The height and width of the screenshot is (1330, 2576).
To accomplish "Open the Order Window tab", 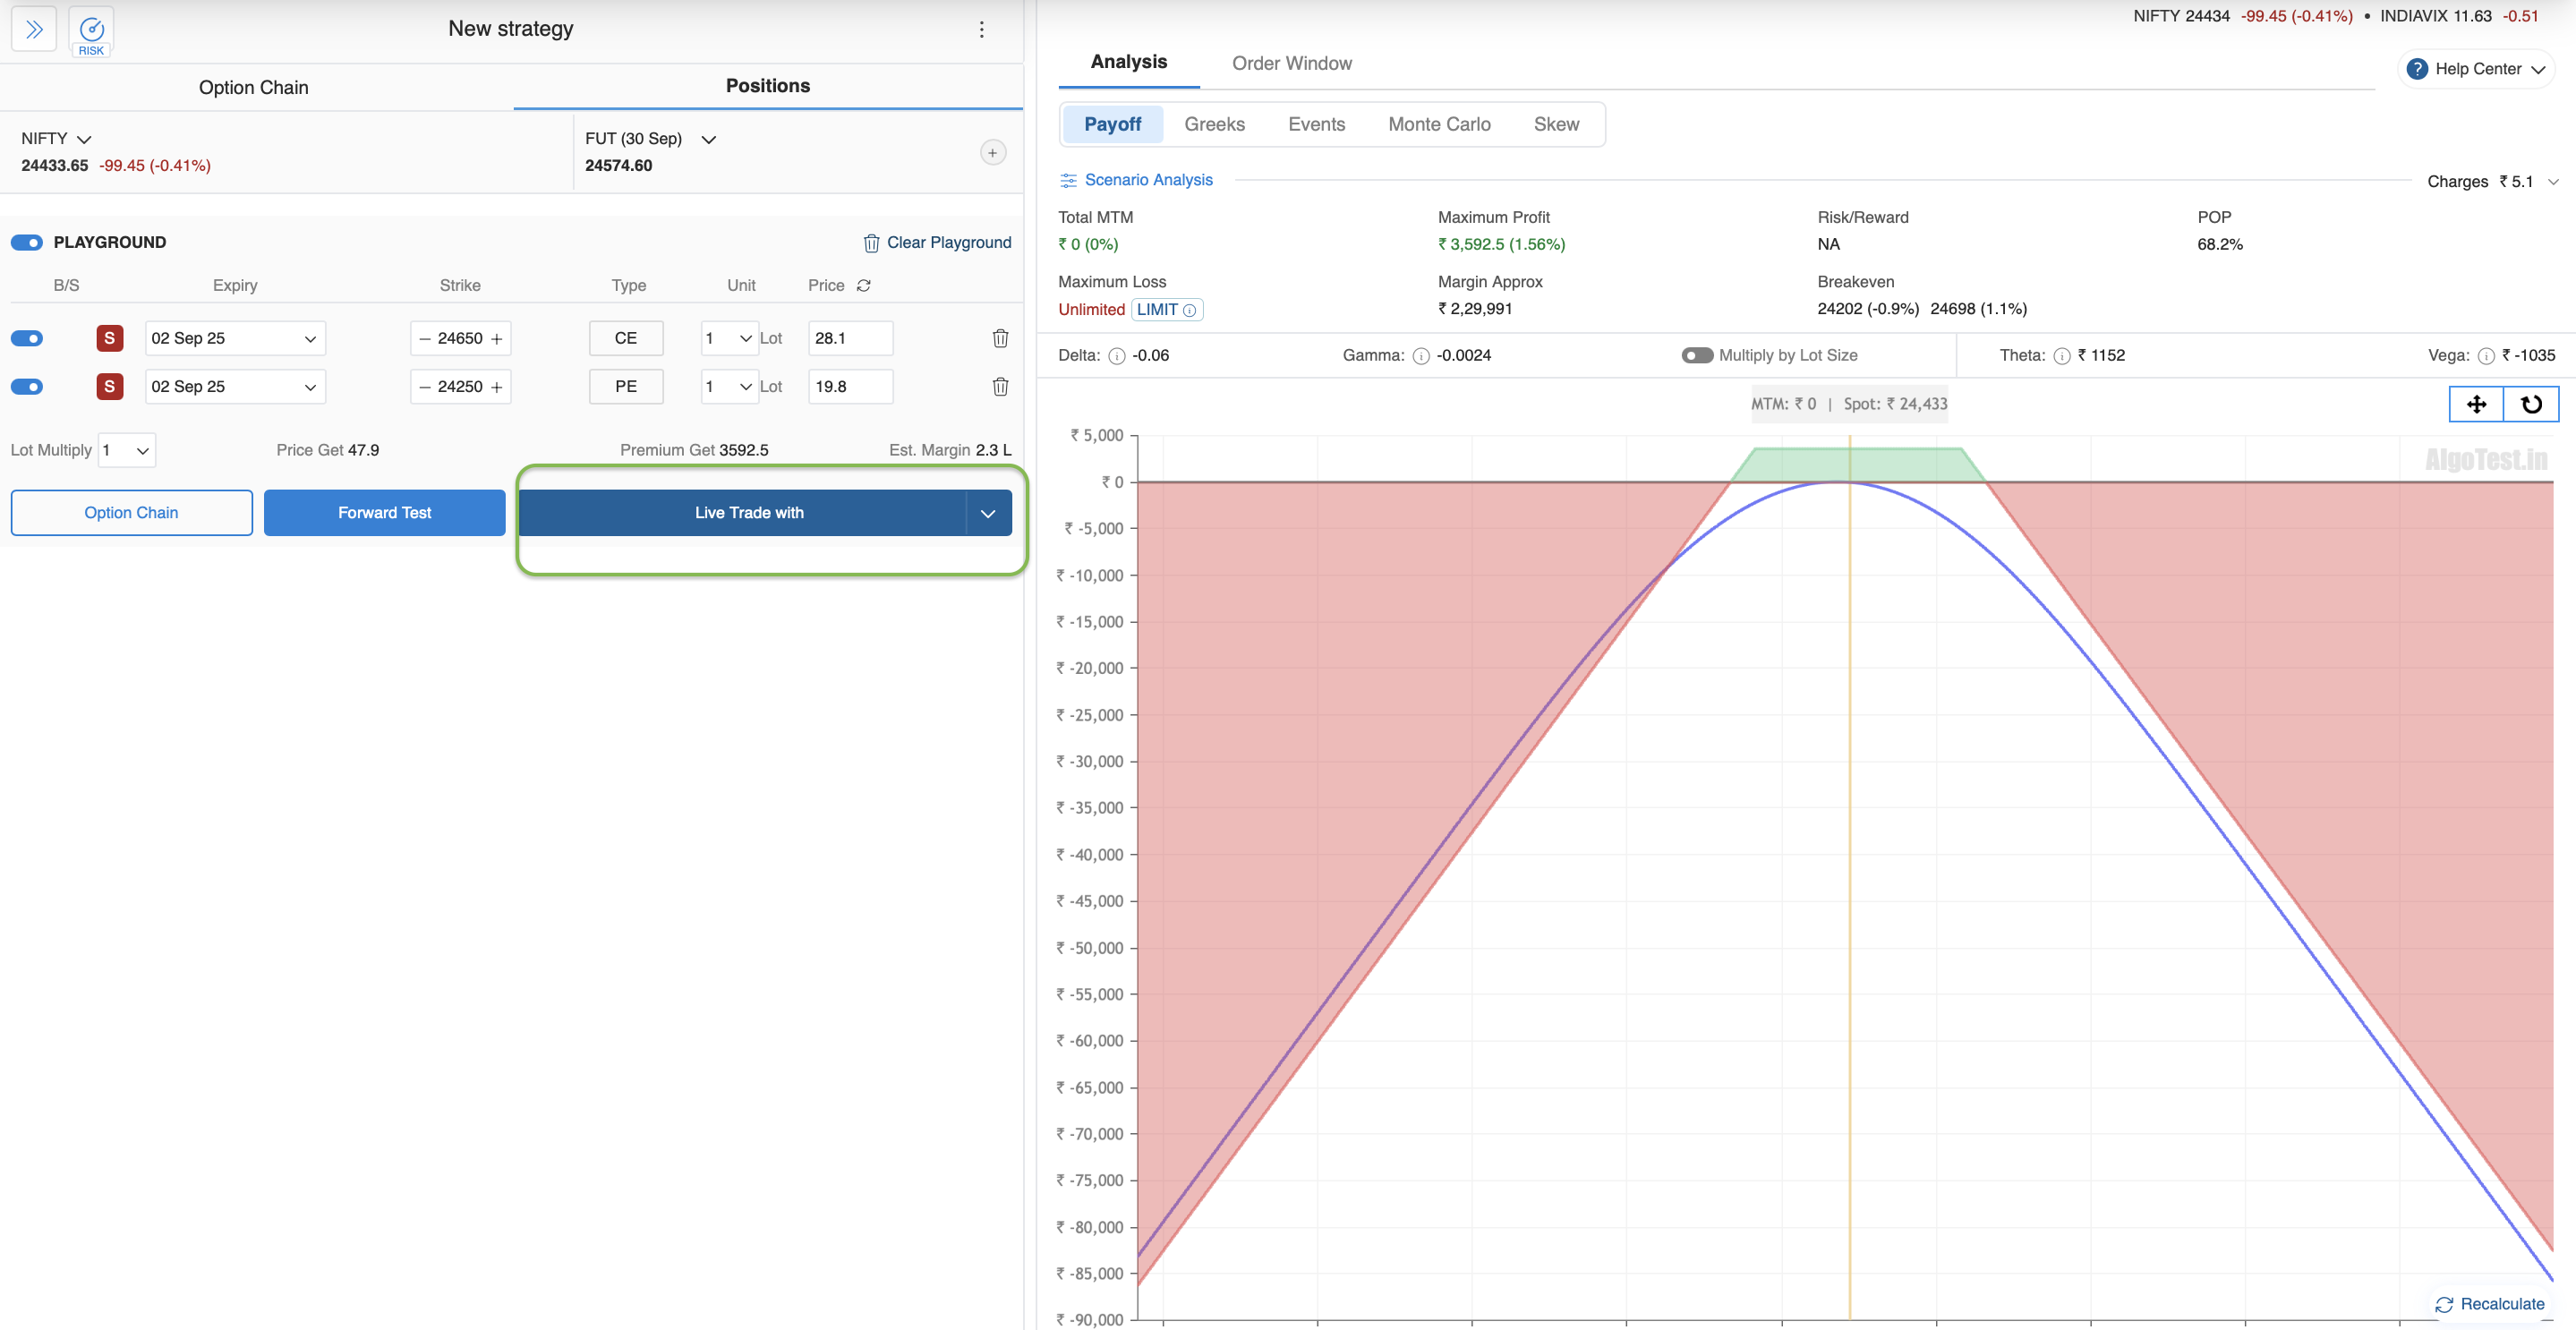I will pyautogui.click(x=1291, y=63).
